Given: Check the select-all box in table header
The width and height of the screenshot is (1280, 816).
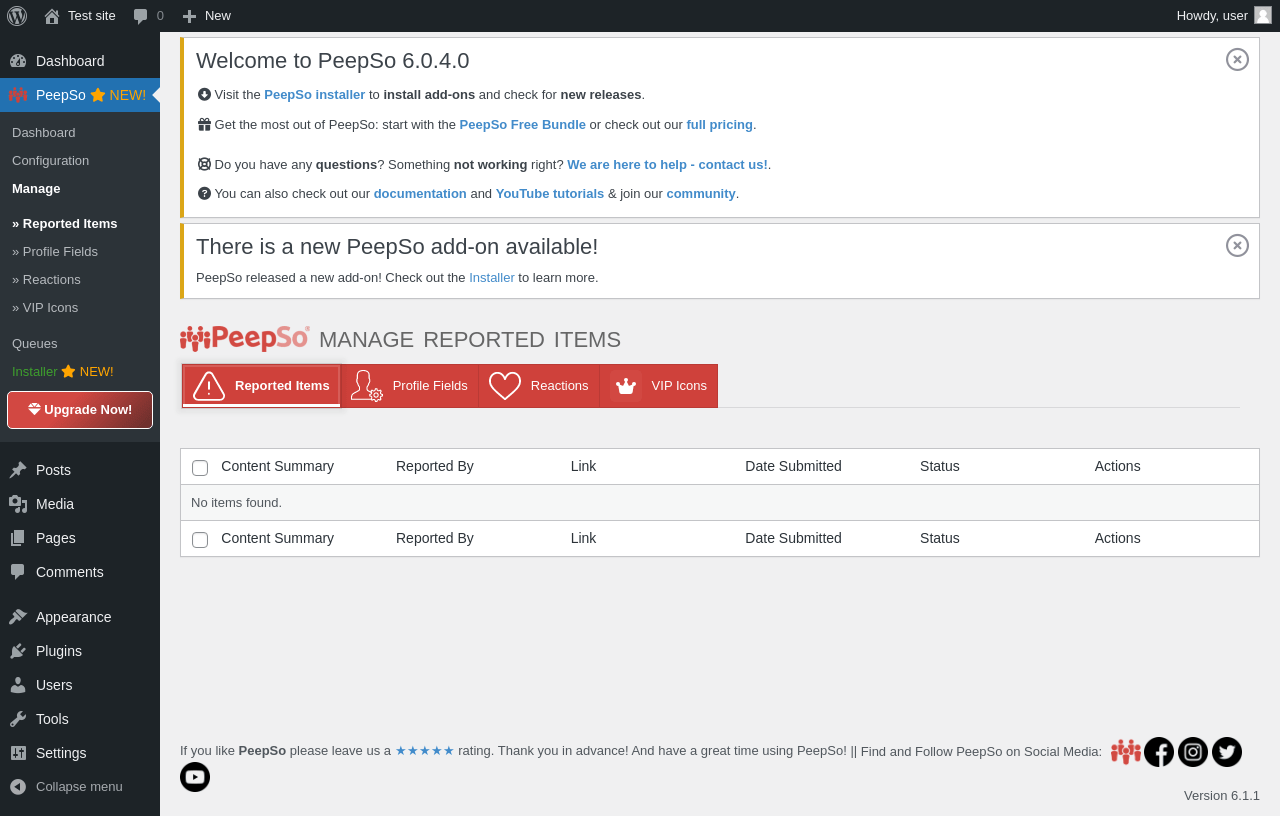Looking at the screenshot, I should coord(200,468).
